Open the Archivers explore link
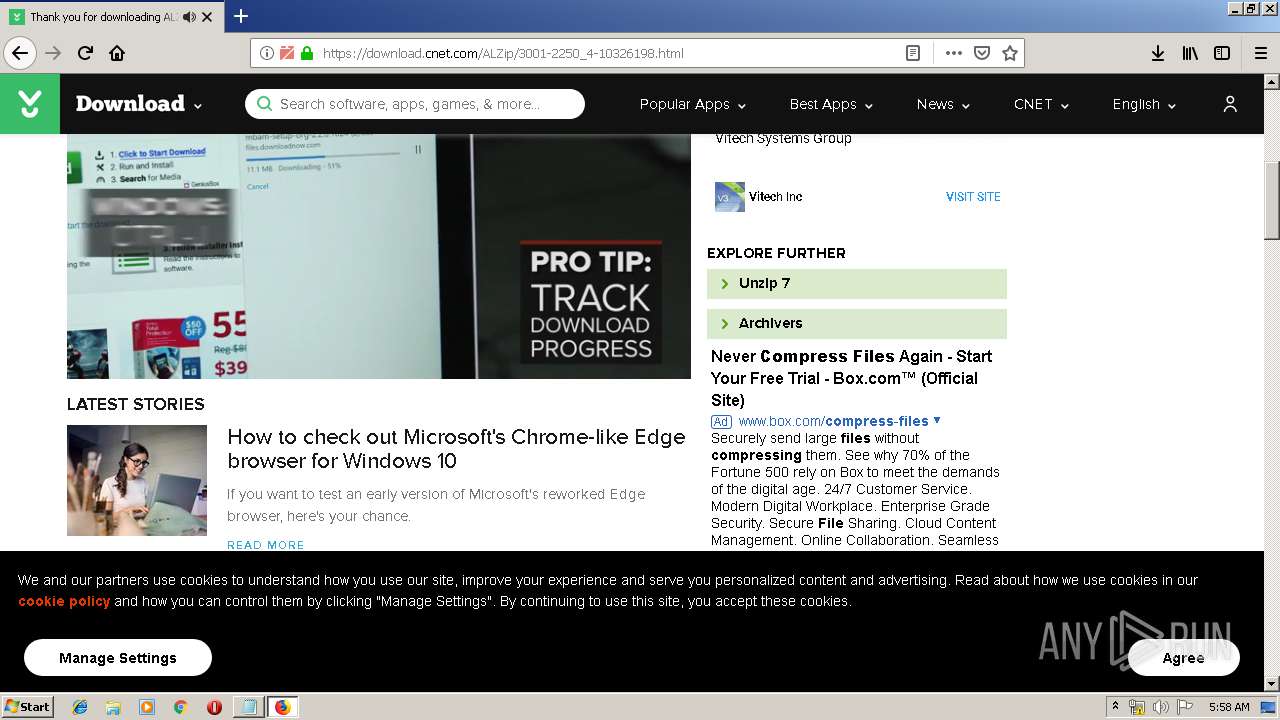1280x720 pixels. pyautogui.click(x=857, y=324)
